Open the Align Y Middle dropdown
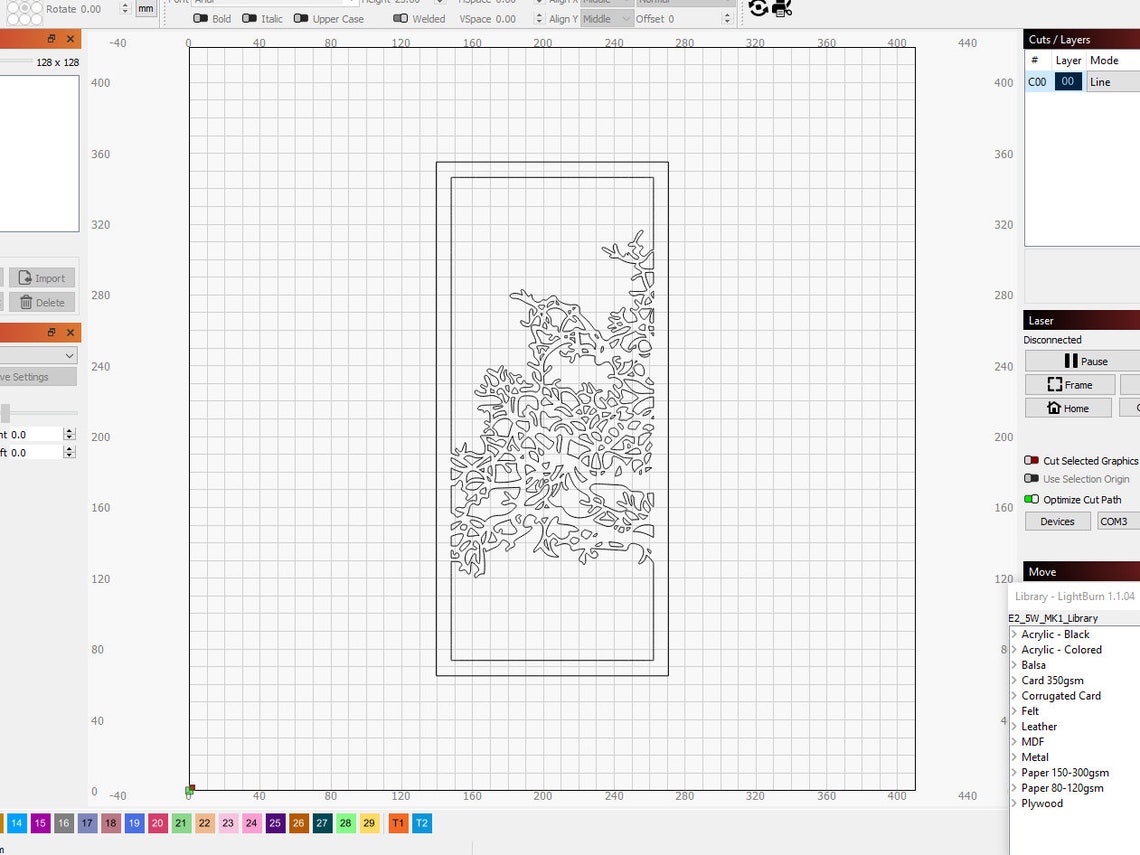This screenshot has height=855, width=1140. pyautogui.click(x=606, y=18)
